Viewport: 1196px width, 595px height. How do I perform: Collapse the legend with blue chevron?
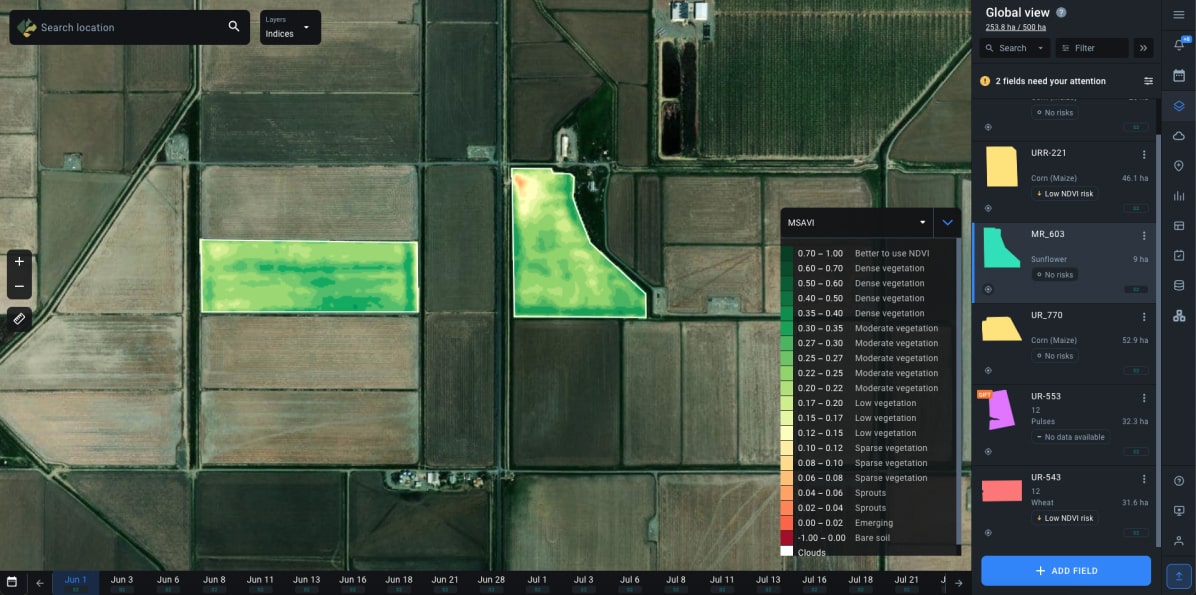click(x=947, y=223)
